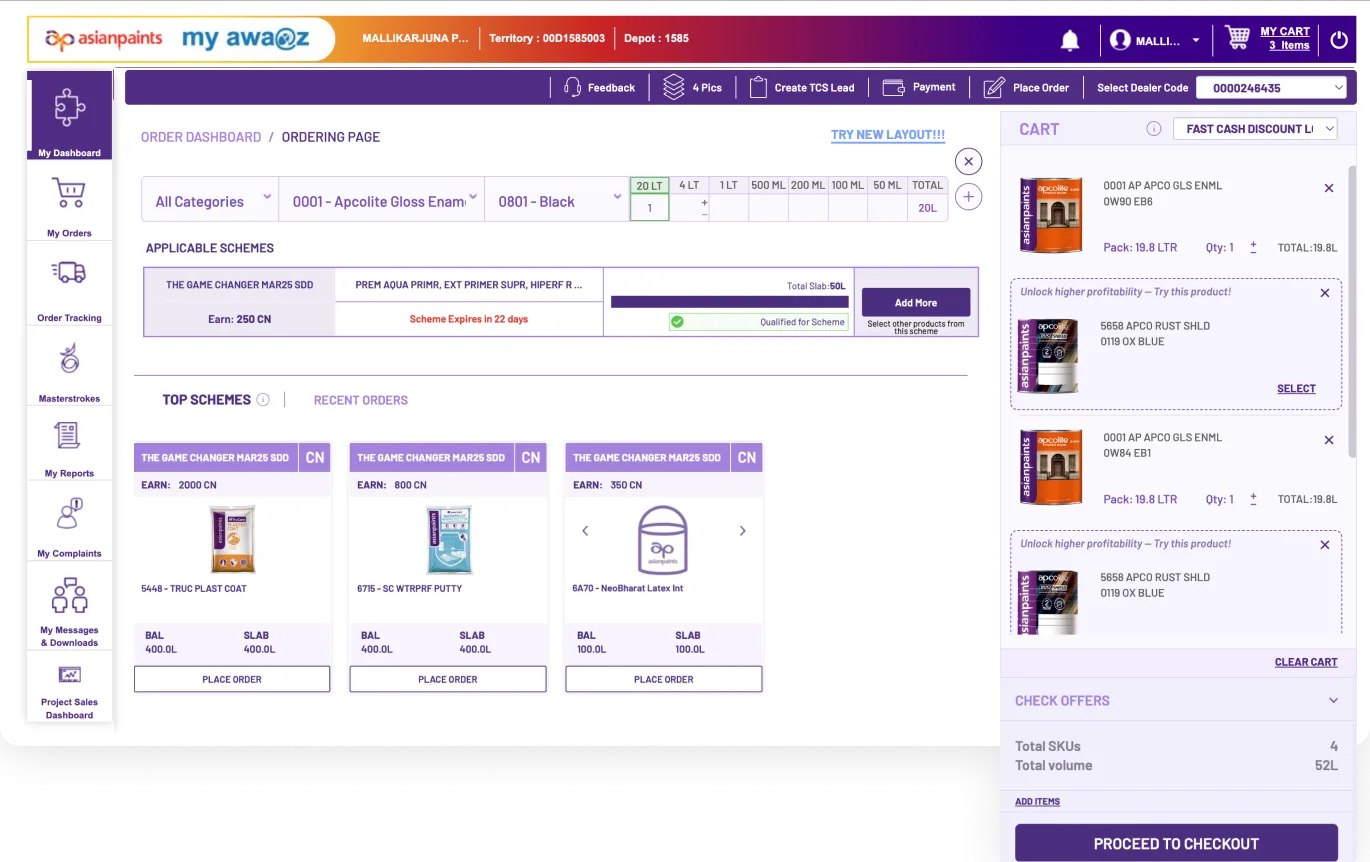
Task: Open the notifications bell
Action: coord(1069,40)
